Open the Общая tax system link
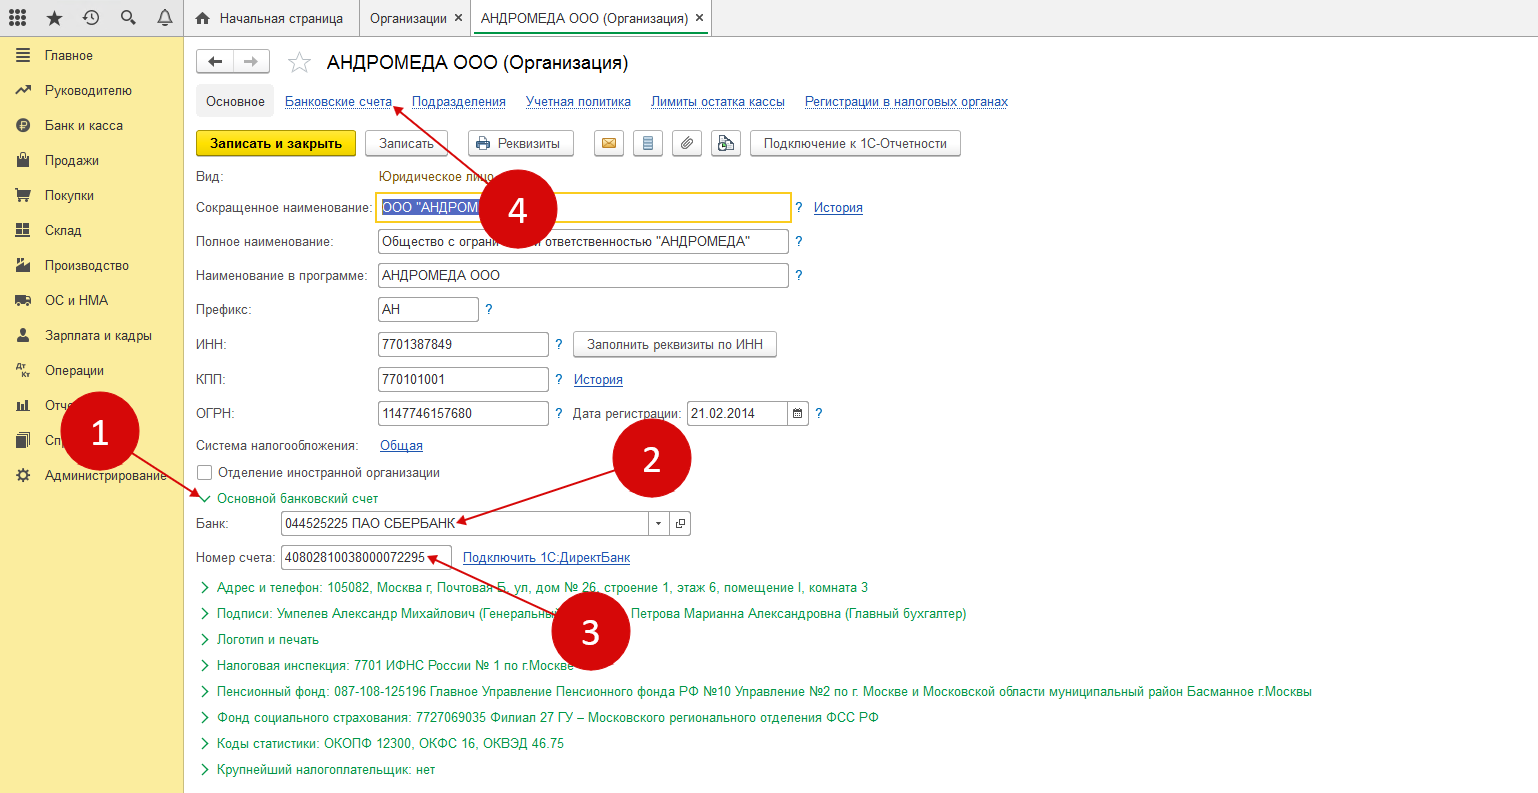Viewport: 1538px width, 793px height. (x=401, y=446)
